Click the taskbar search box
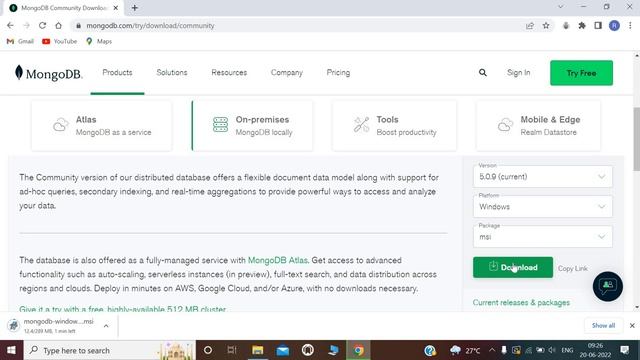 pos(109,350)
